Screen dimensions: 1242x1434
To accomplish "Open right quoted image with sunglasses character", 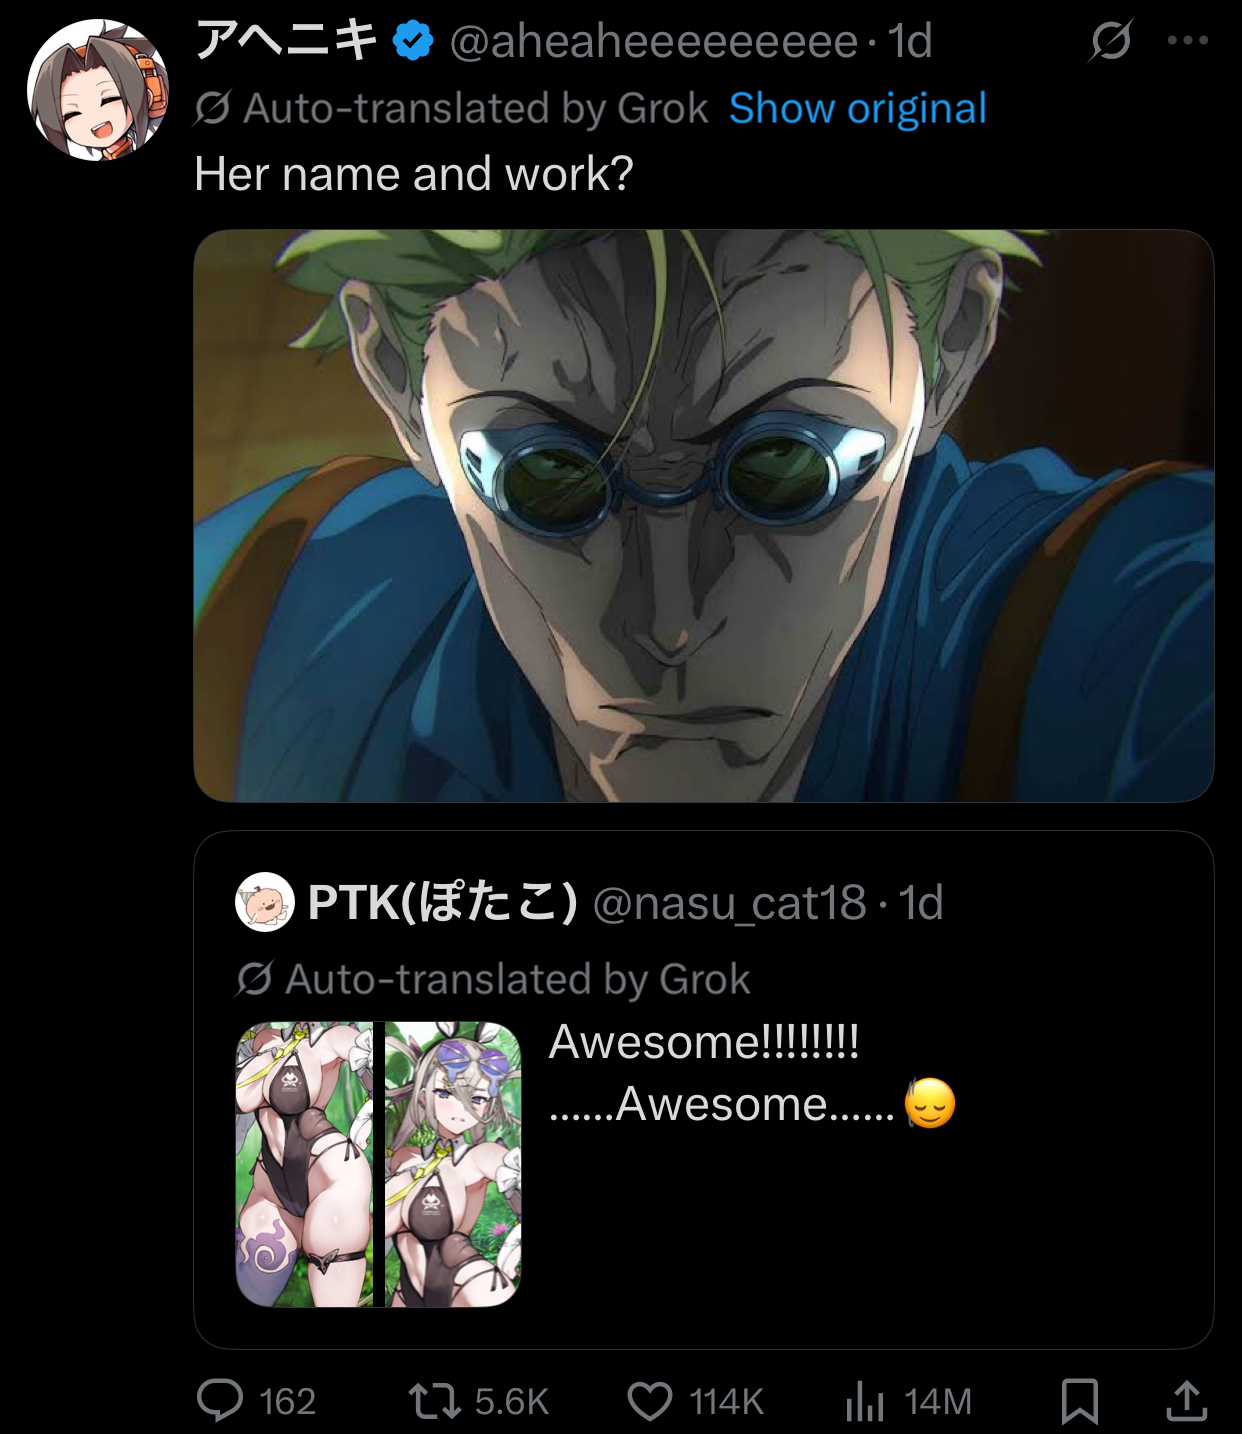I will pos(453,1164).
